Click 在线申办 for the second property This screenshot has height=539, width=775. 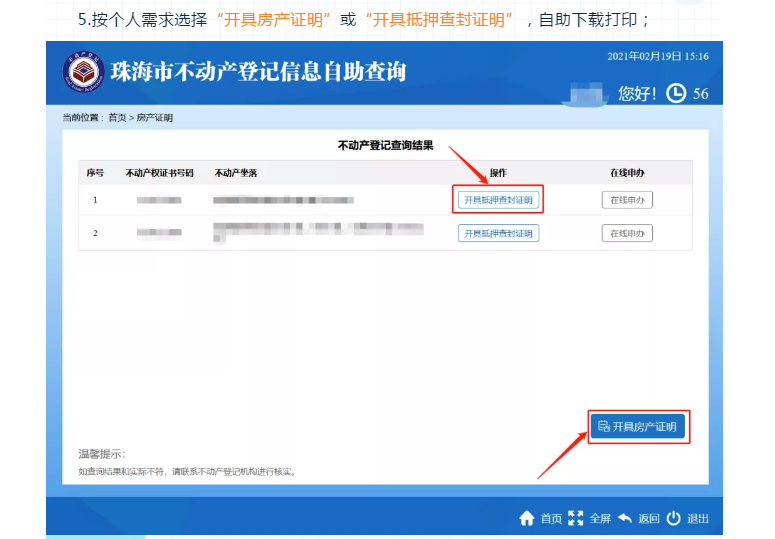[627, 233]
